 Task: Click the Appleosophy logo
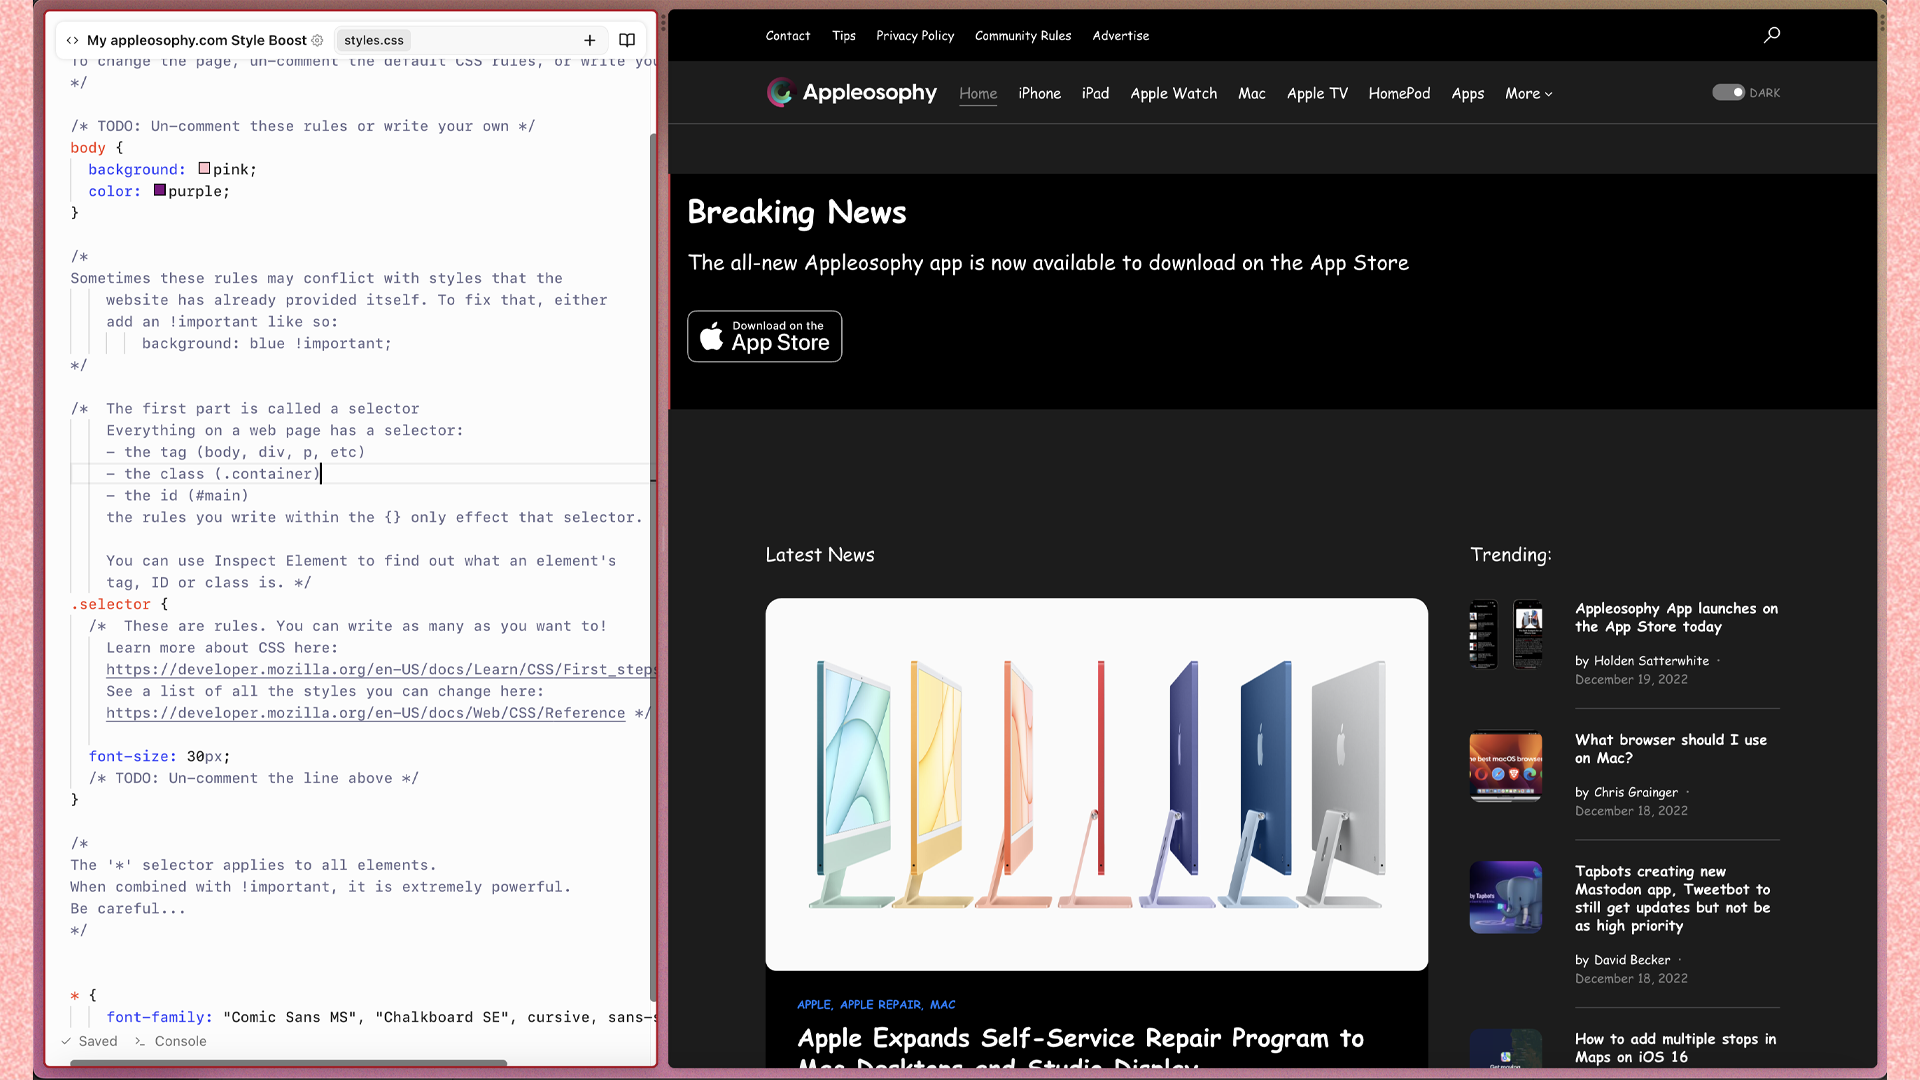point(852,92)
